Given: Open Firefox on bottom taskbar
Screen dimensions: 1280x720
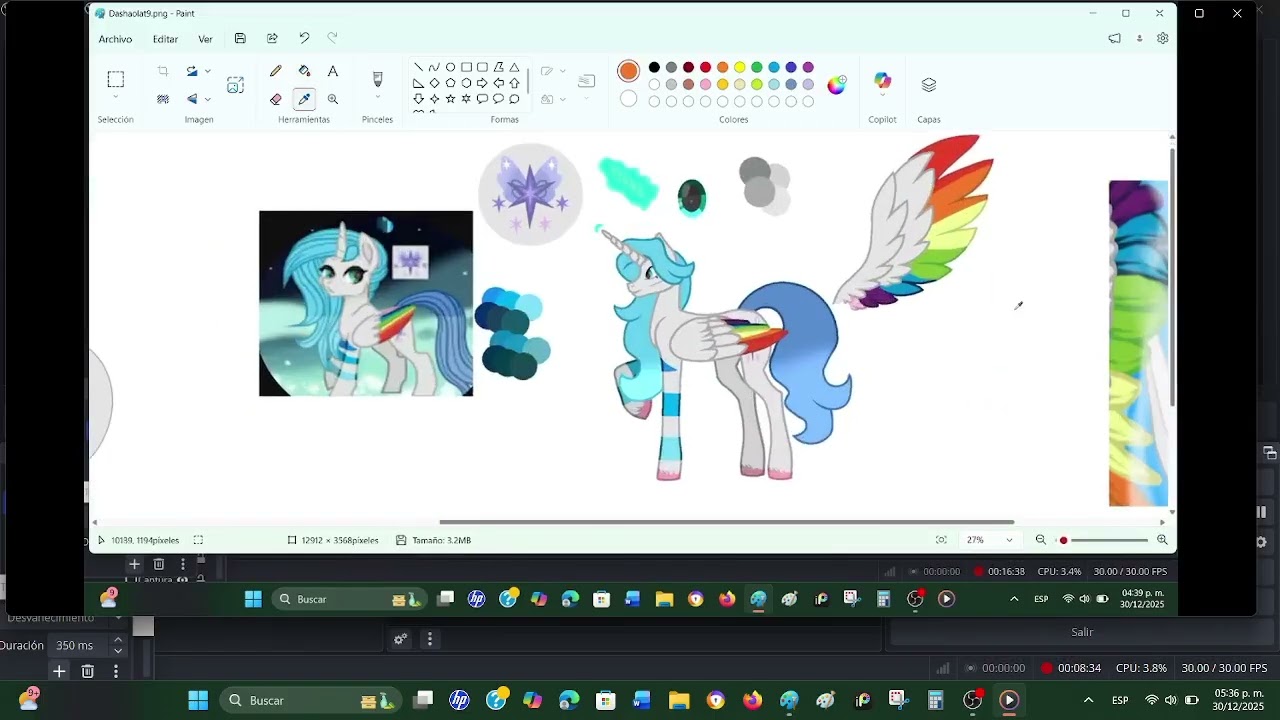Looking at the screenshot, I should (x=752, y=700).
